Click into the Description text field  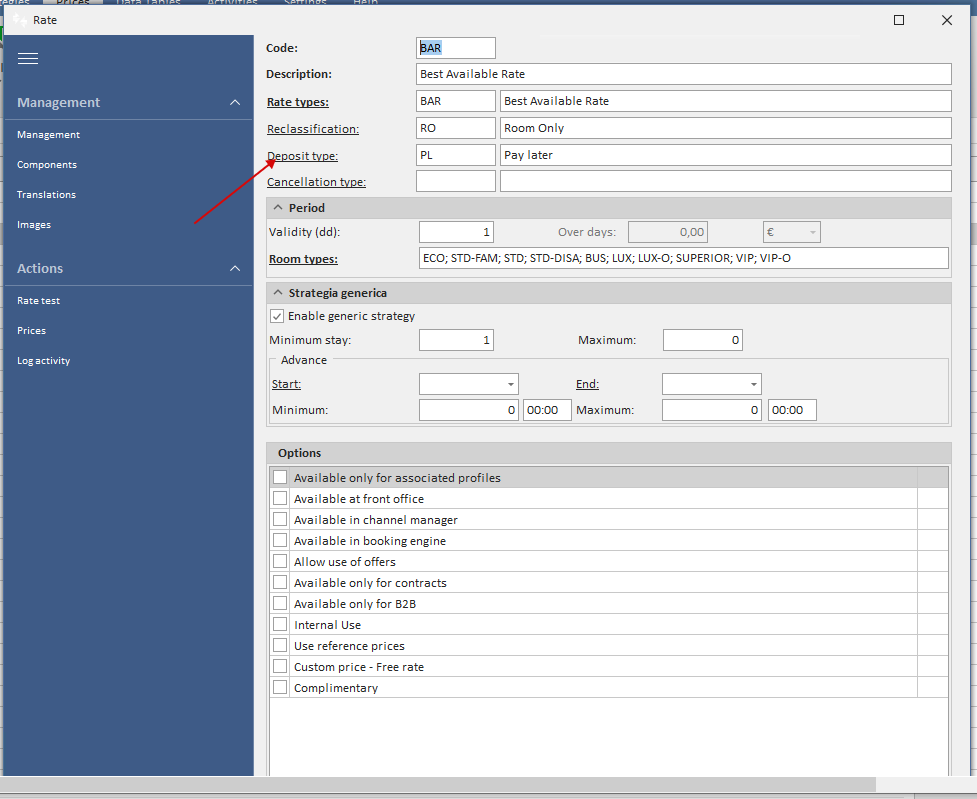(x=684, y=74)
